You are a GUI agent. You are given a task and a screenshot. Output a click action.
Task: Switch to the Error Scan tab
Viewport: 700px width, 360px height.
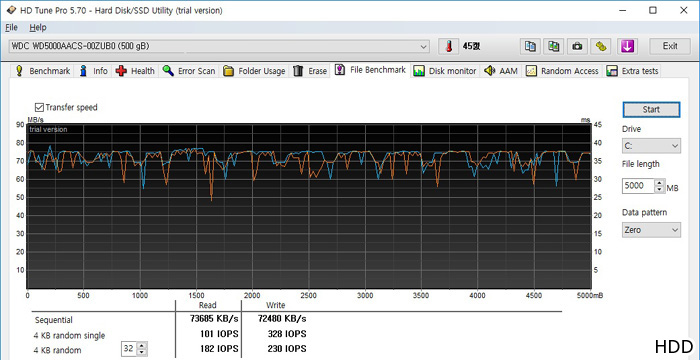(x=189, y=71)
